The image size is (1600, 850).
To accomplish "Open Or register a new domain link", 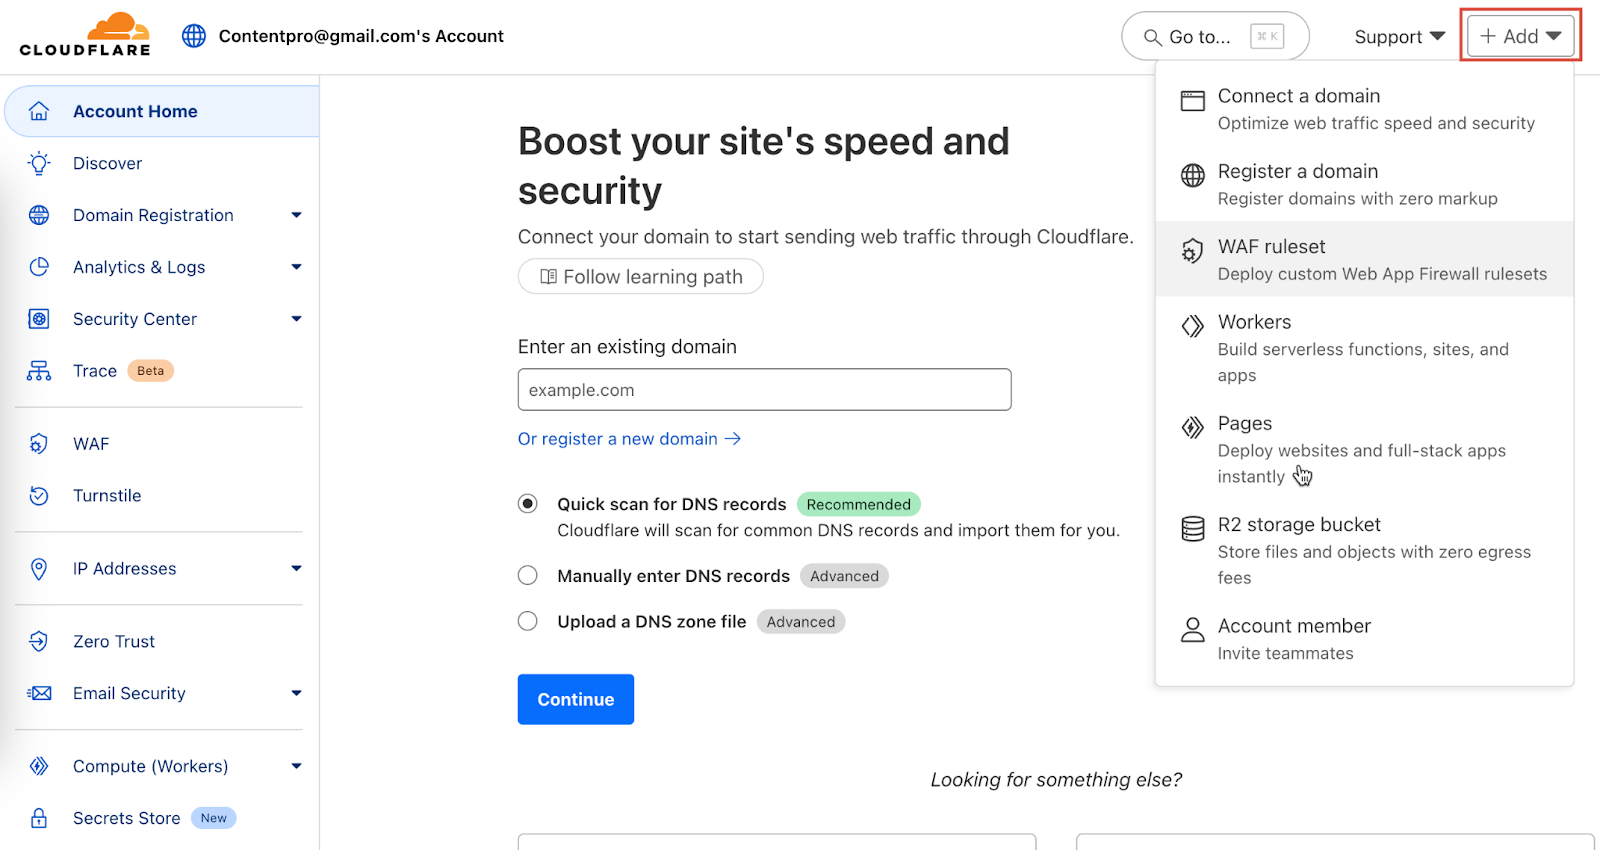I will tap(629, 439).
